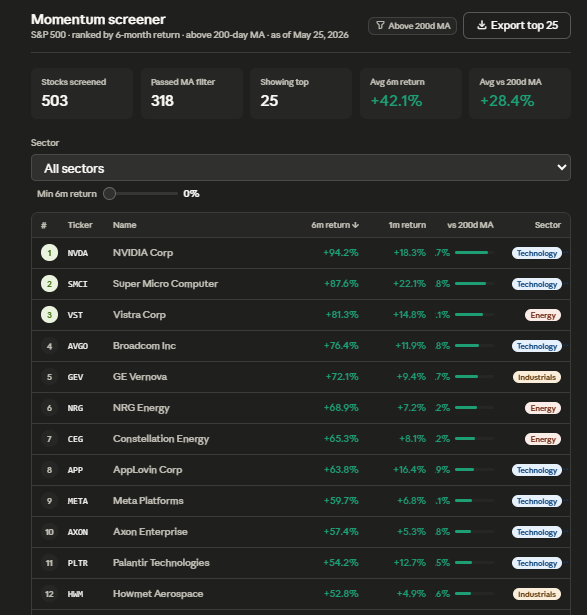
Task: Select the VST ticker cell
Action: pyautogui.click(x=75, y=315)
